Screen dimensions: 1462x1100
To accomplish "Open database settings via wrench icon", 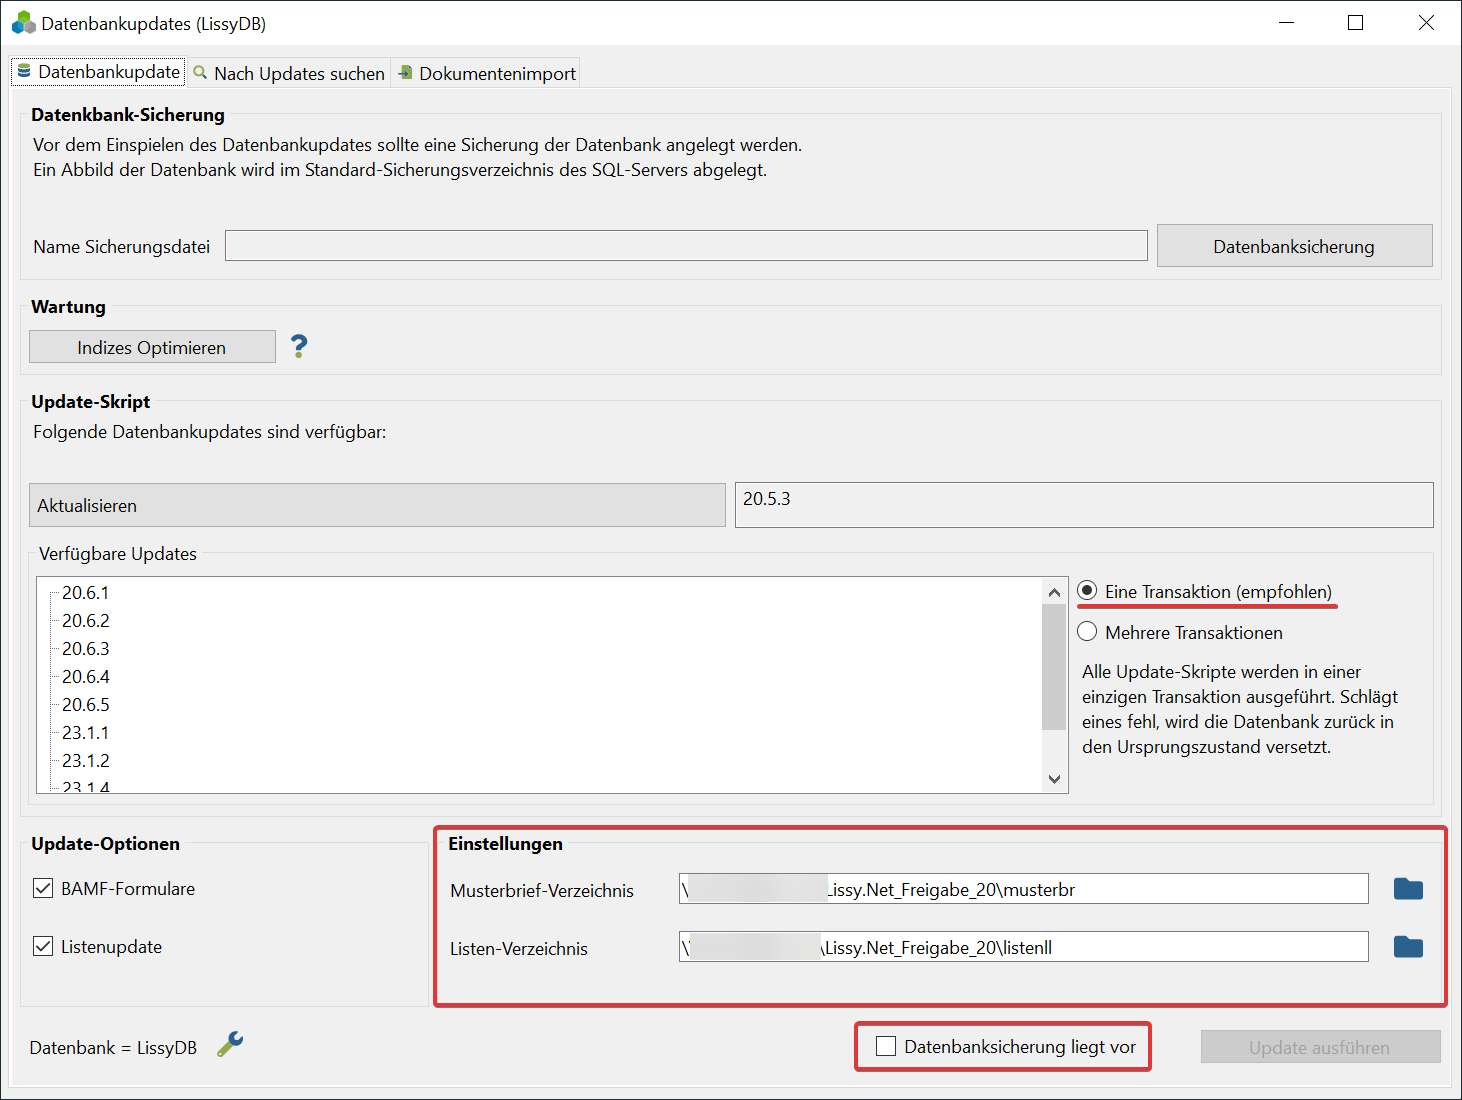I will tap(230, 1045).
